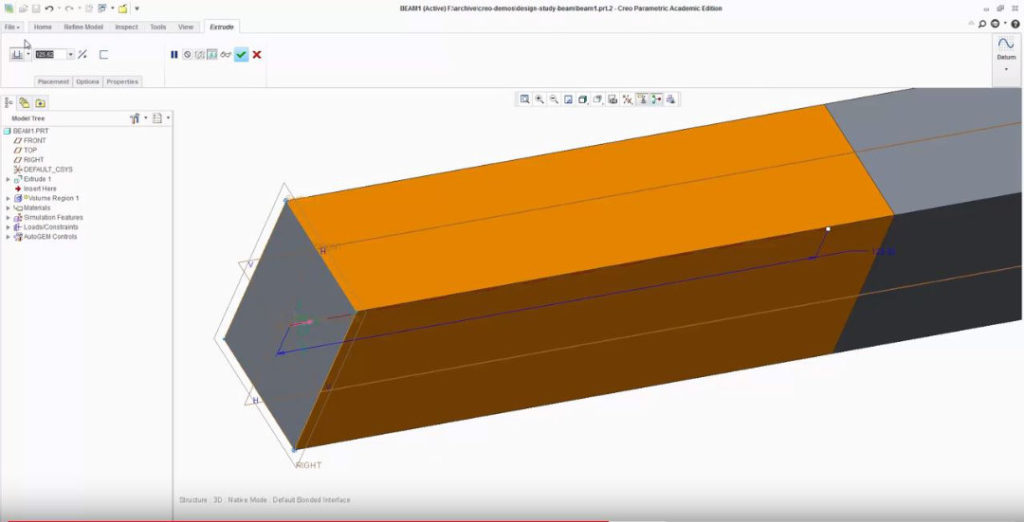Image resolution: width=1024 pixels, height=522 pixels.
Task: Open the Properties panel
Action: coord(122,82)
